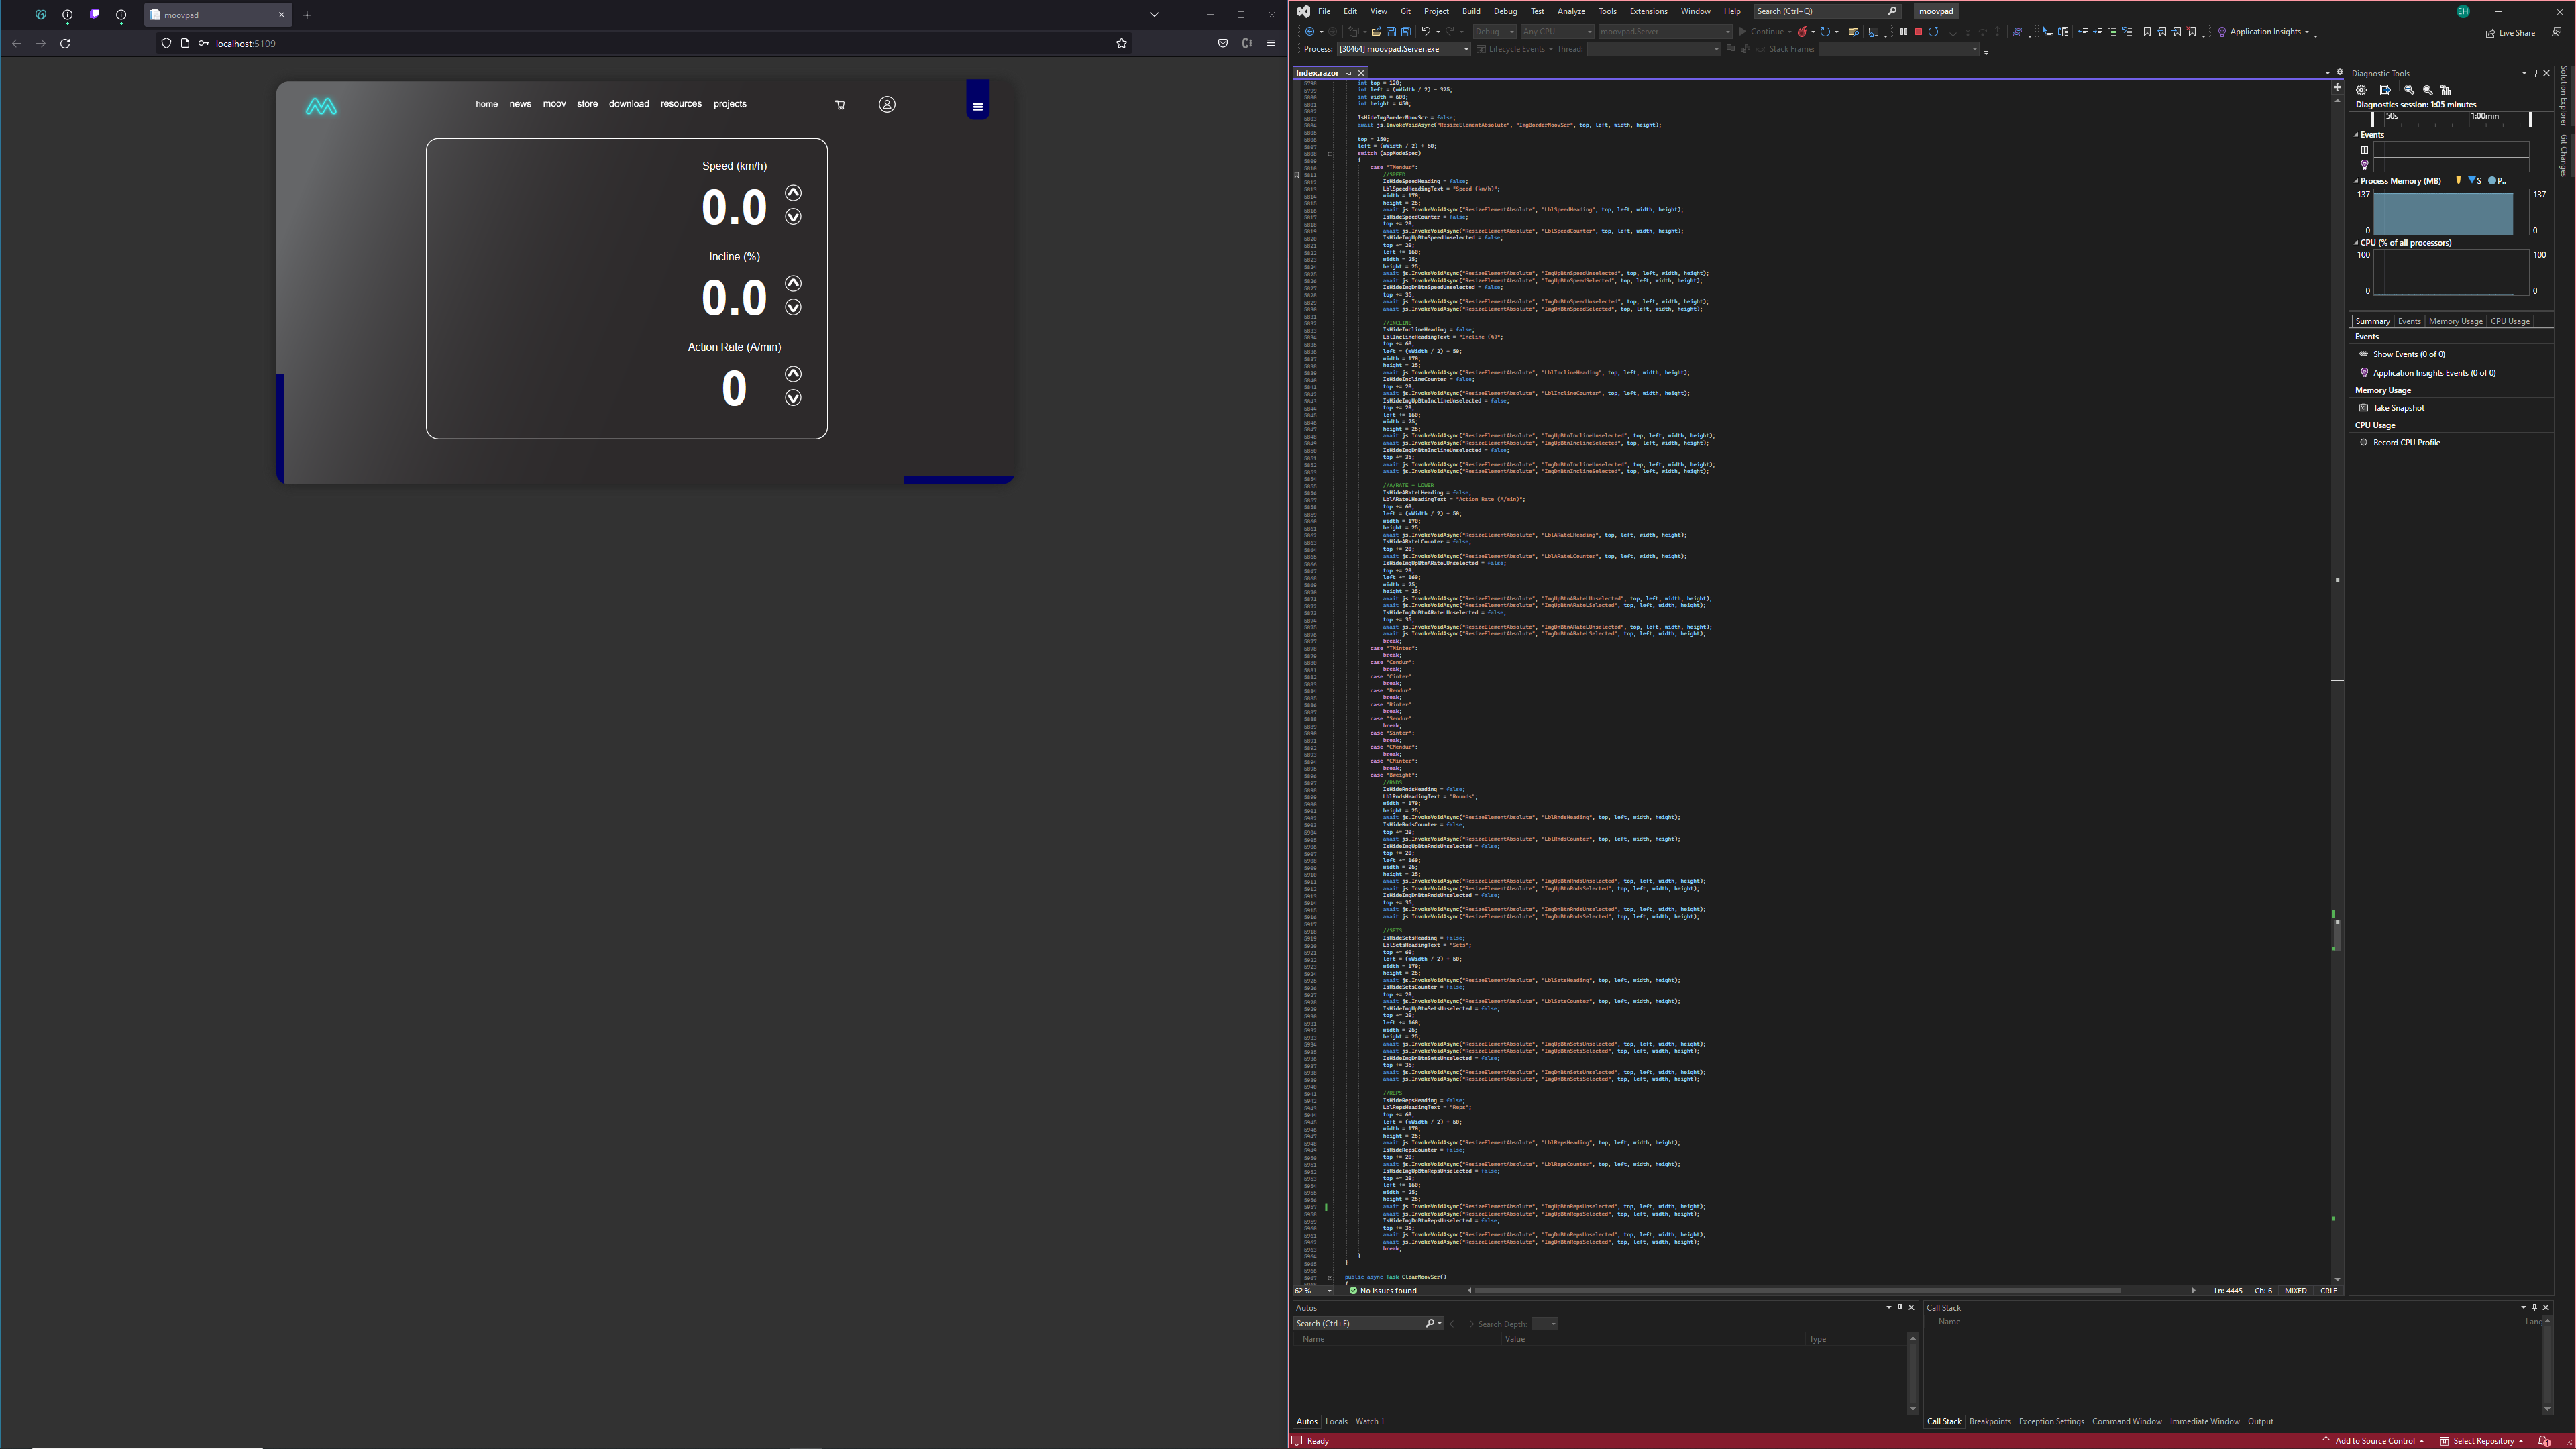
Task: Click the Send Feedback icon next to Live Share
Action: point(2557,32)
